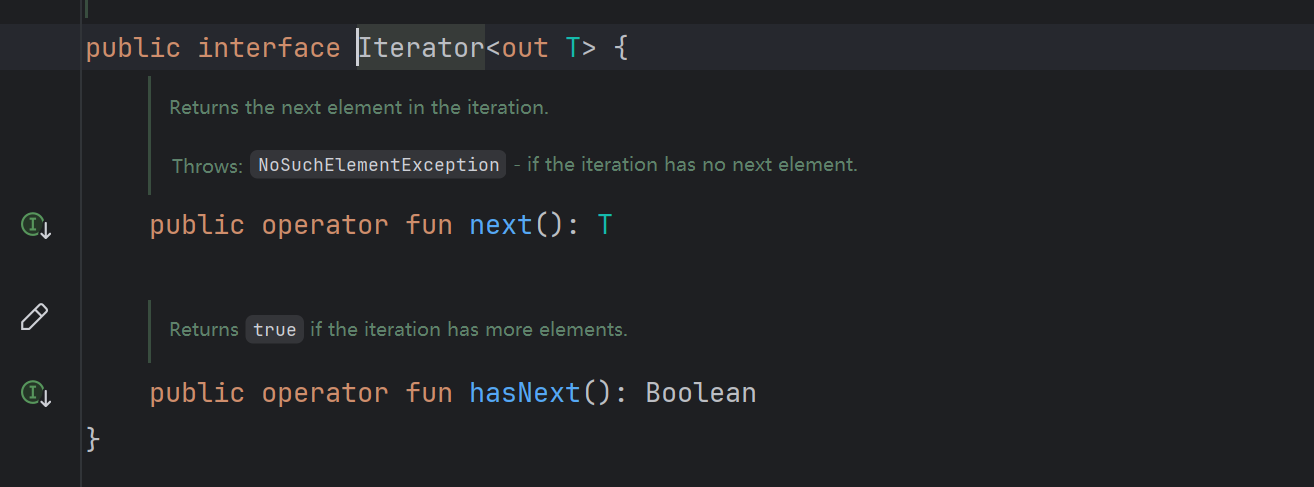
Task: Click the 'Throws:' label in the doc comment
Action: pos(207,165)
